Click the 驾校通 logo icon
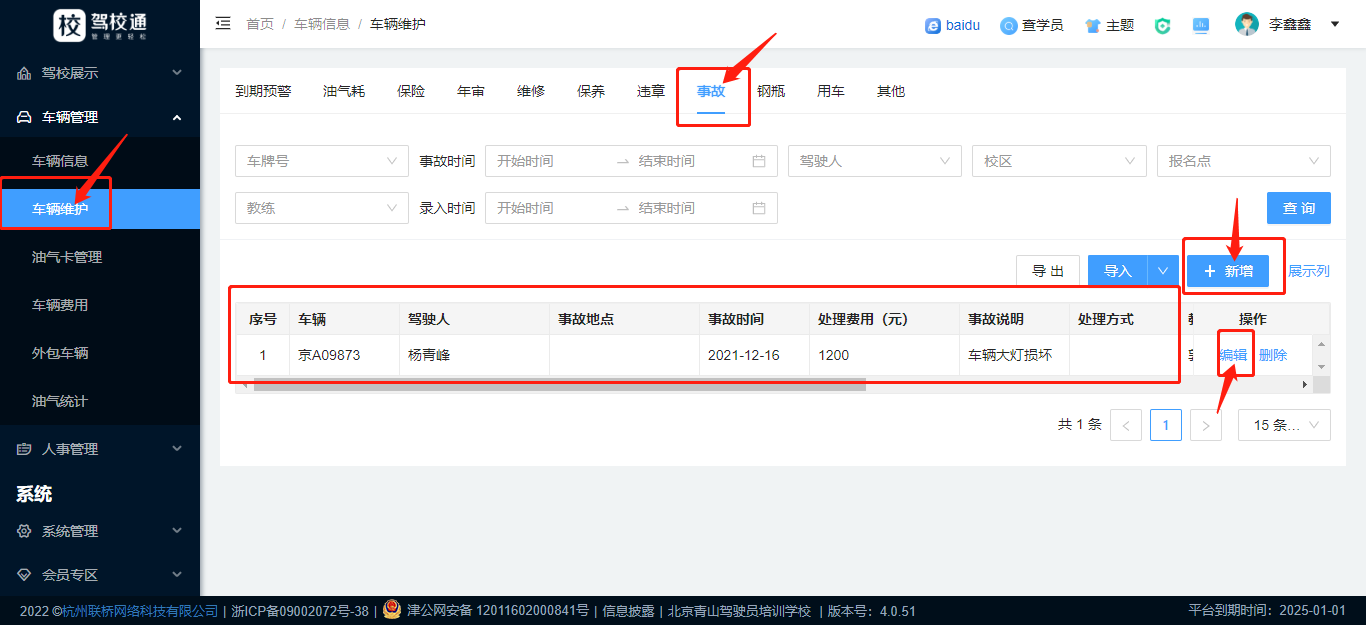Viewport: 1366px width, 625px height. pyautogui.click(x=69, y=24)
